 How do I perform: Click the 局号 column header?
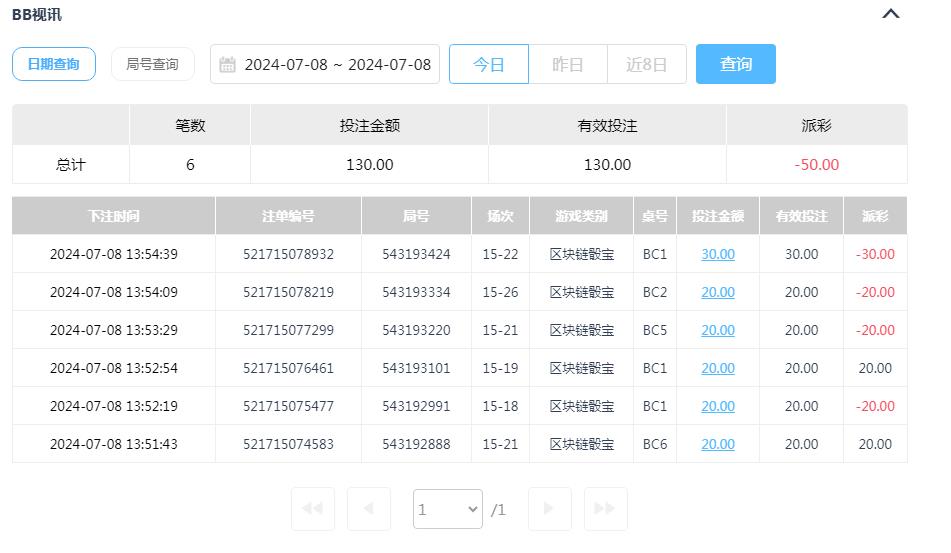coord(417,216)
